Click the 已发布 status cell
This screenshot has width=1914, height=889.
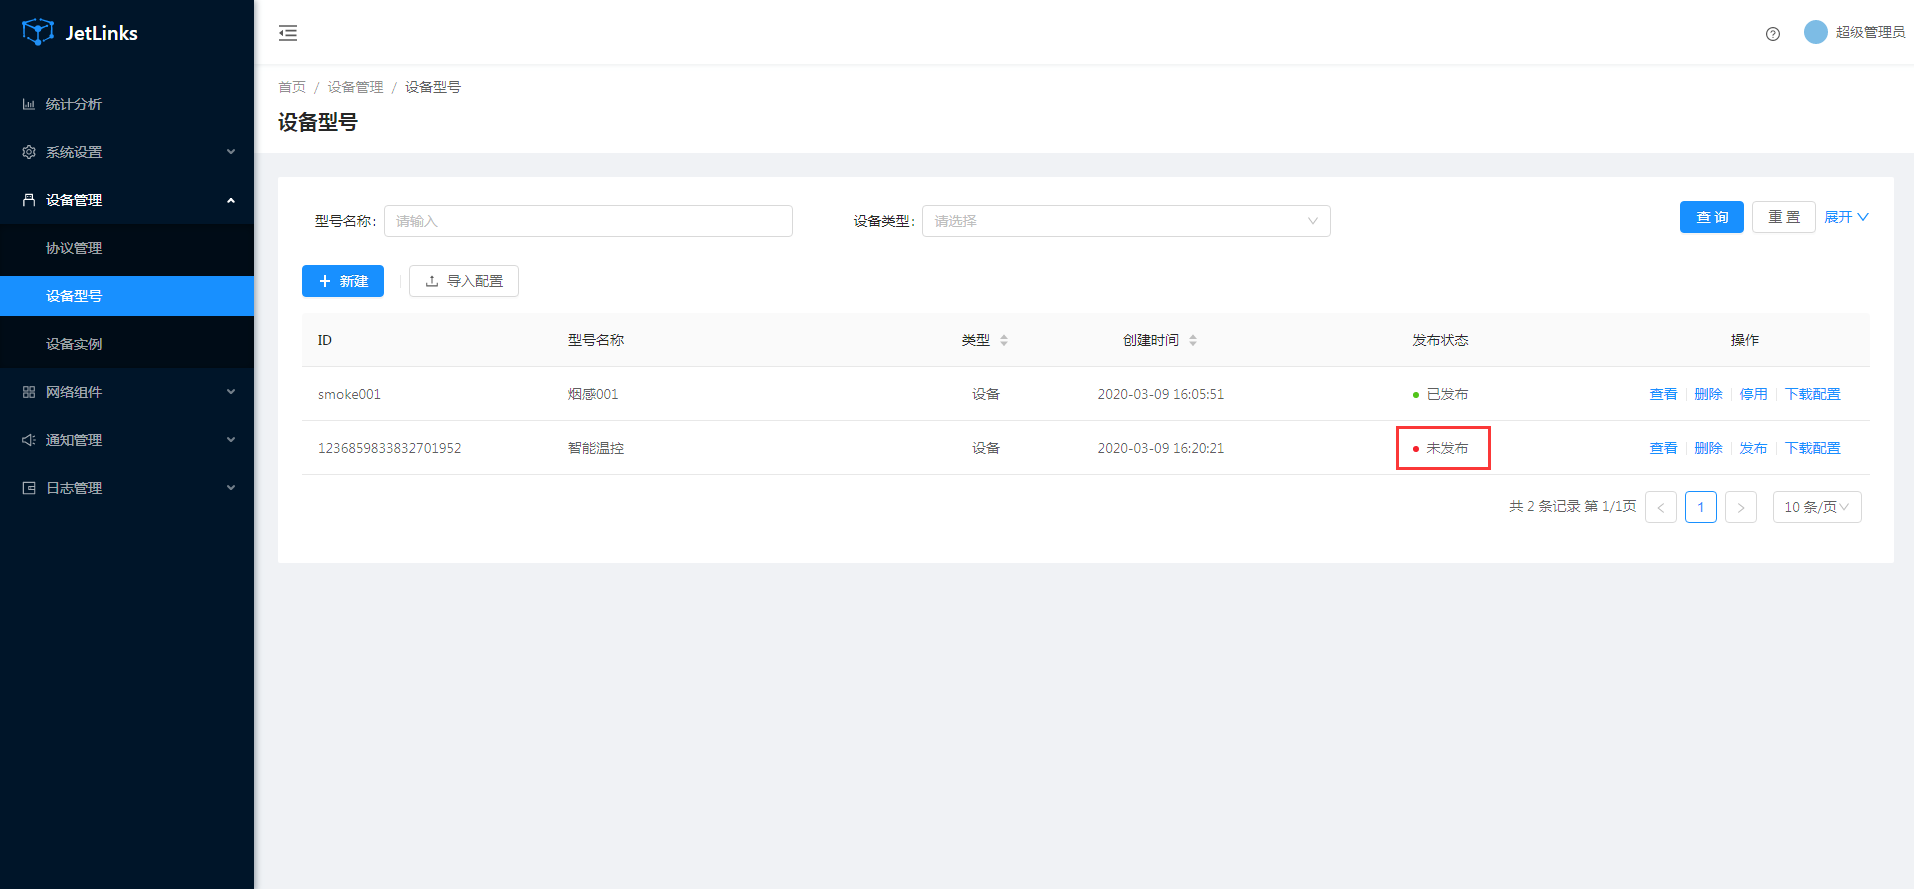[x=1440, y=394]
